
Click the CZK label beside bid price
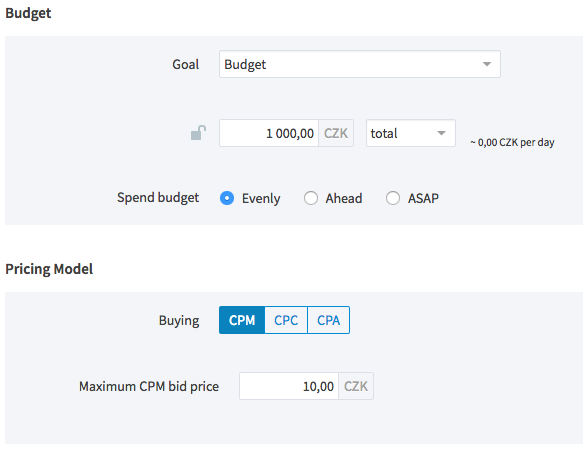[356, 386]
